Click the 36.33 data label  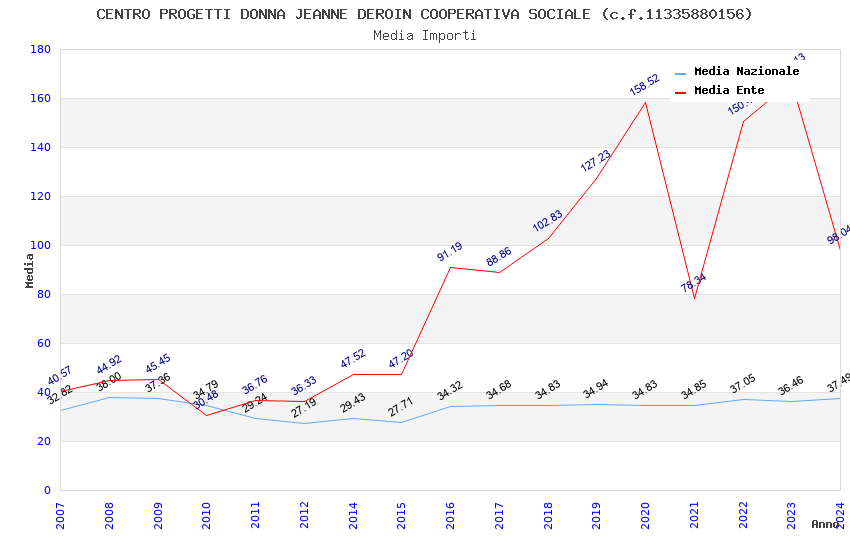pos(304,386)
